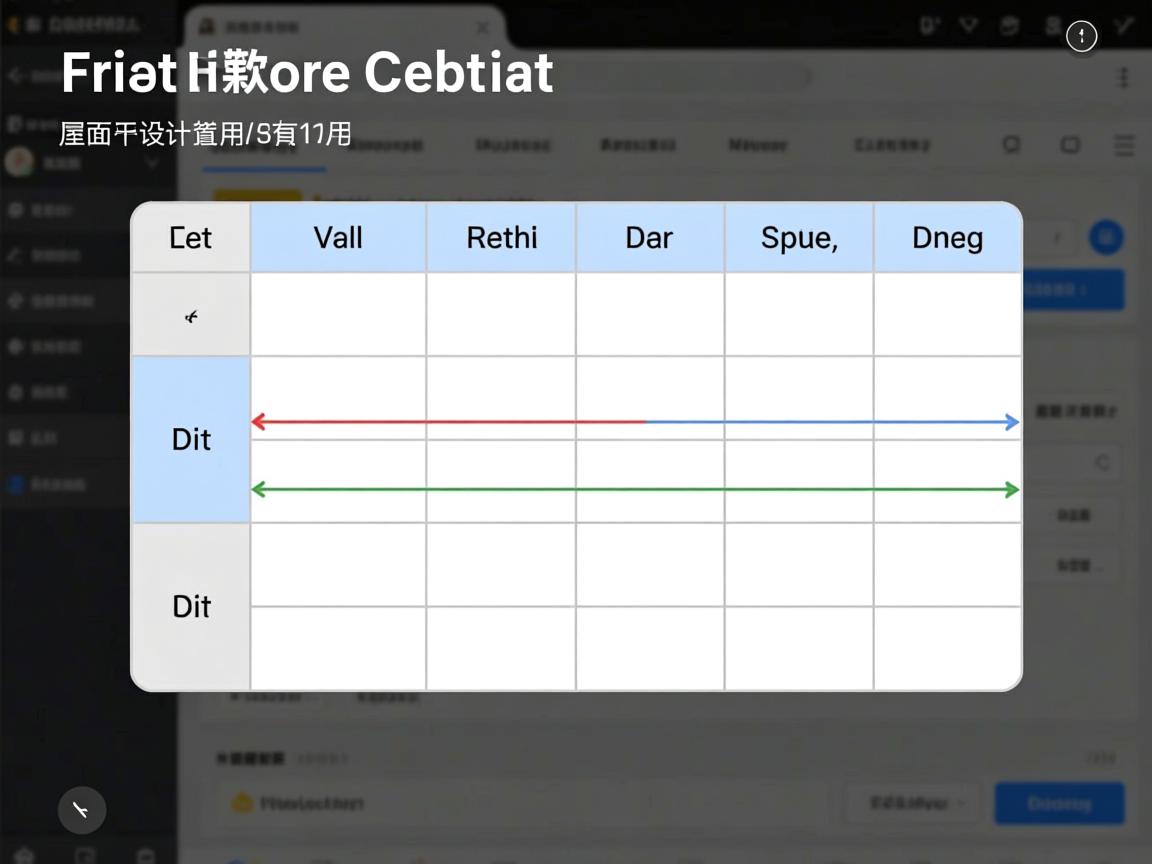Screen dimensions: 1152x864
Task: Open the vertical three-dot menu
Action: point(1123,78)
